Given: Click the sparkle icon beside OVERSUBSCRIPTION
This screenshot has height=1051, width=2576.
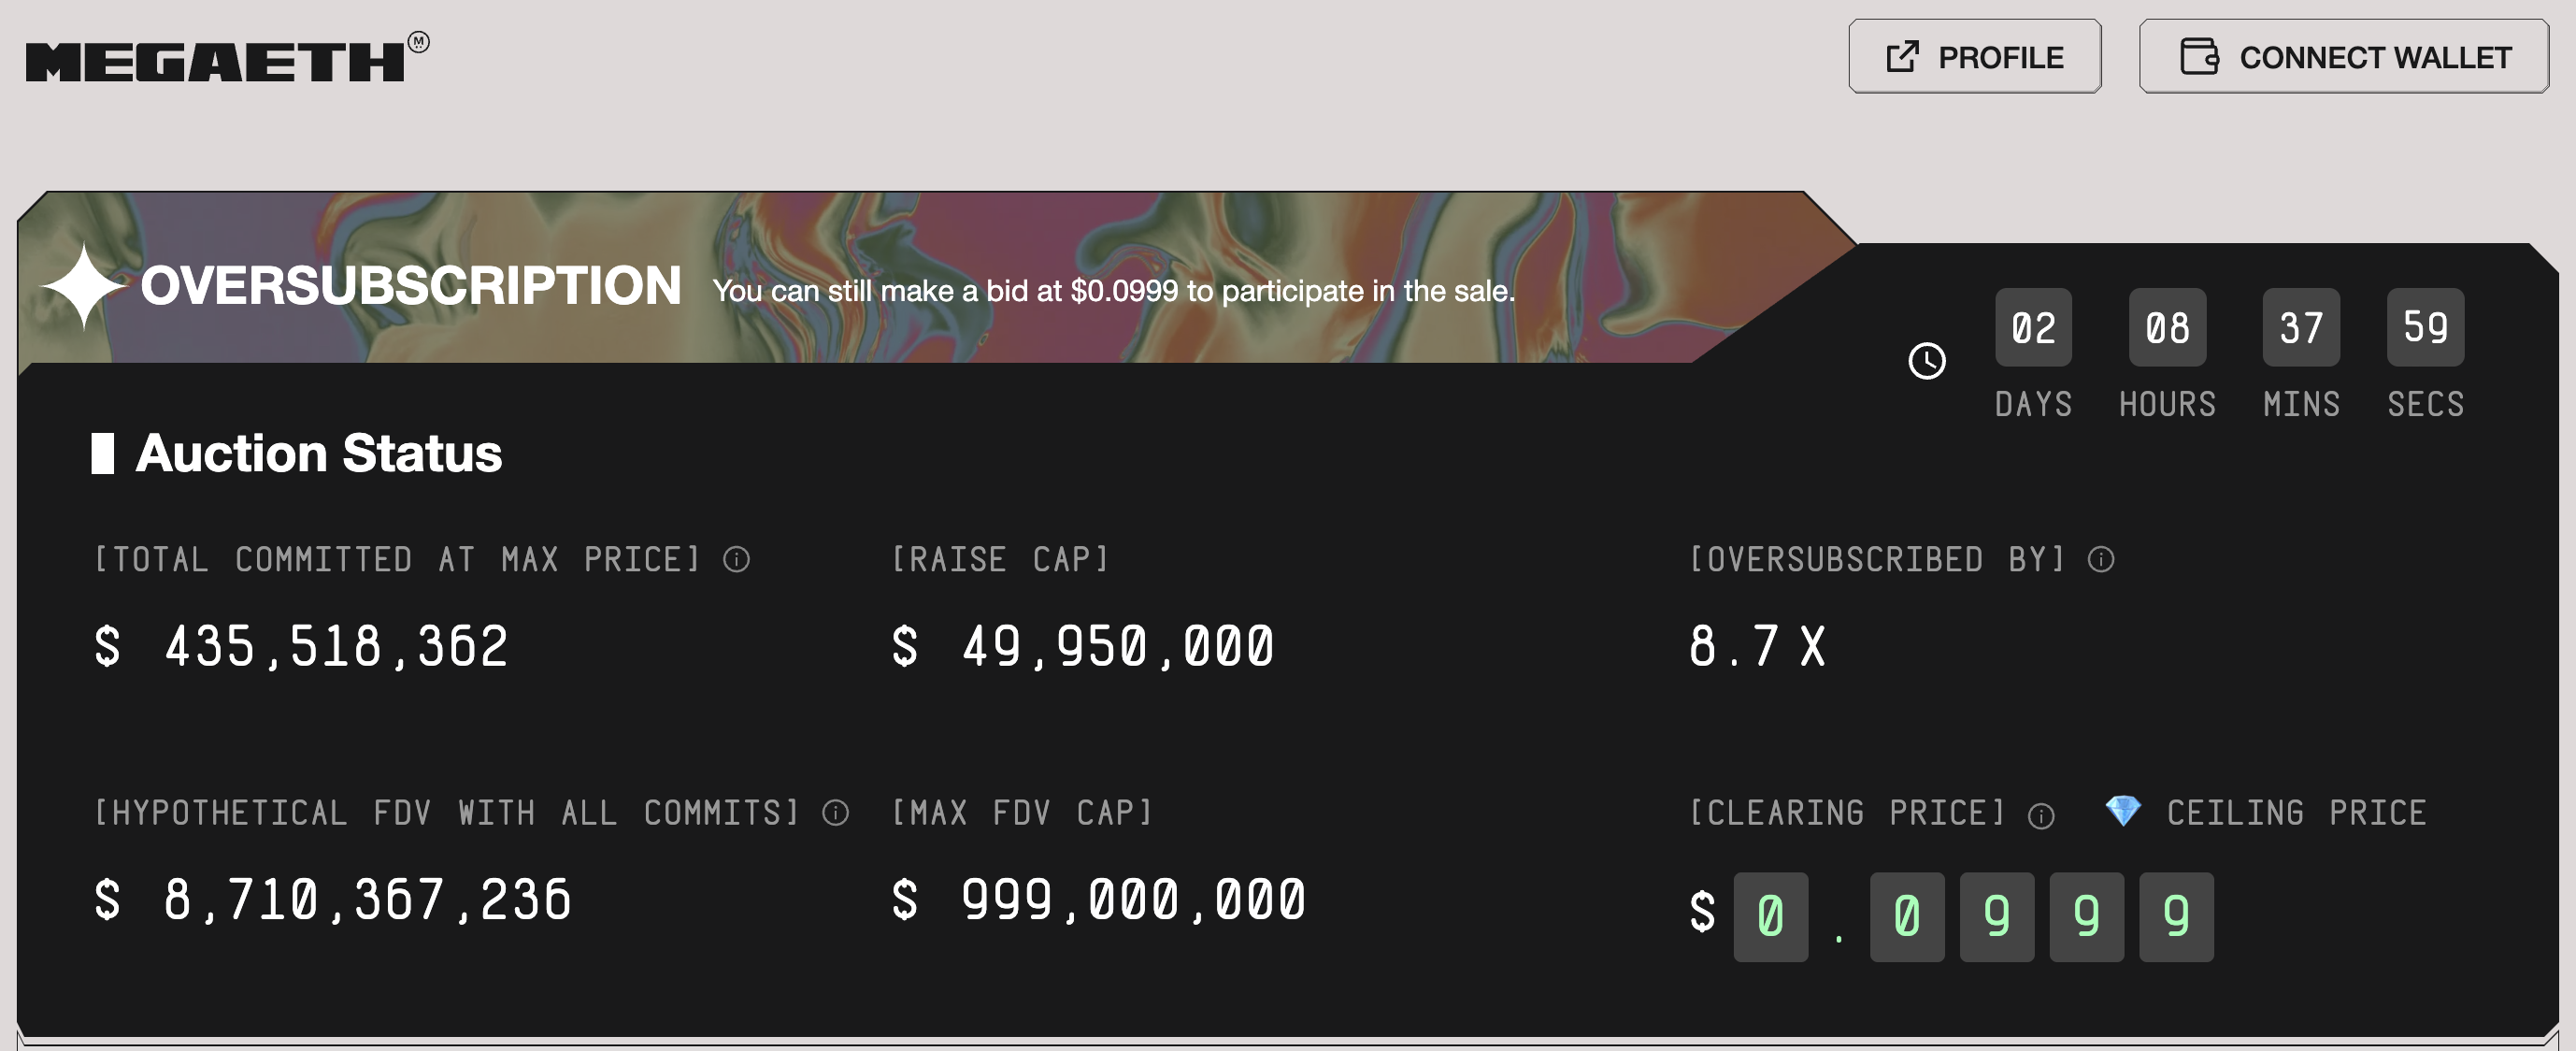Looking at the screenshot, I should point(83,287).
